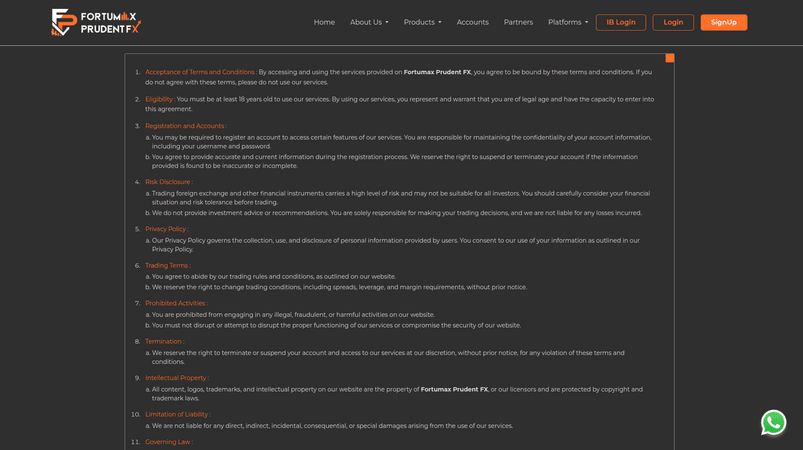Click the Acceptance of Terms and Conditions heading
Image resolution: width=803 pixels, height=450 pixels.
click(200, 72)
